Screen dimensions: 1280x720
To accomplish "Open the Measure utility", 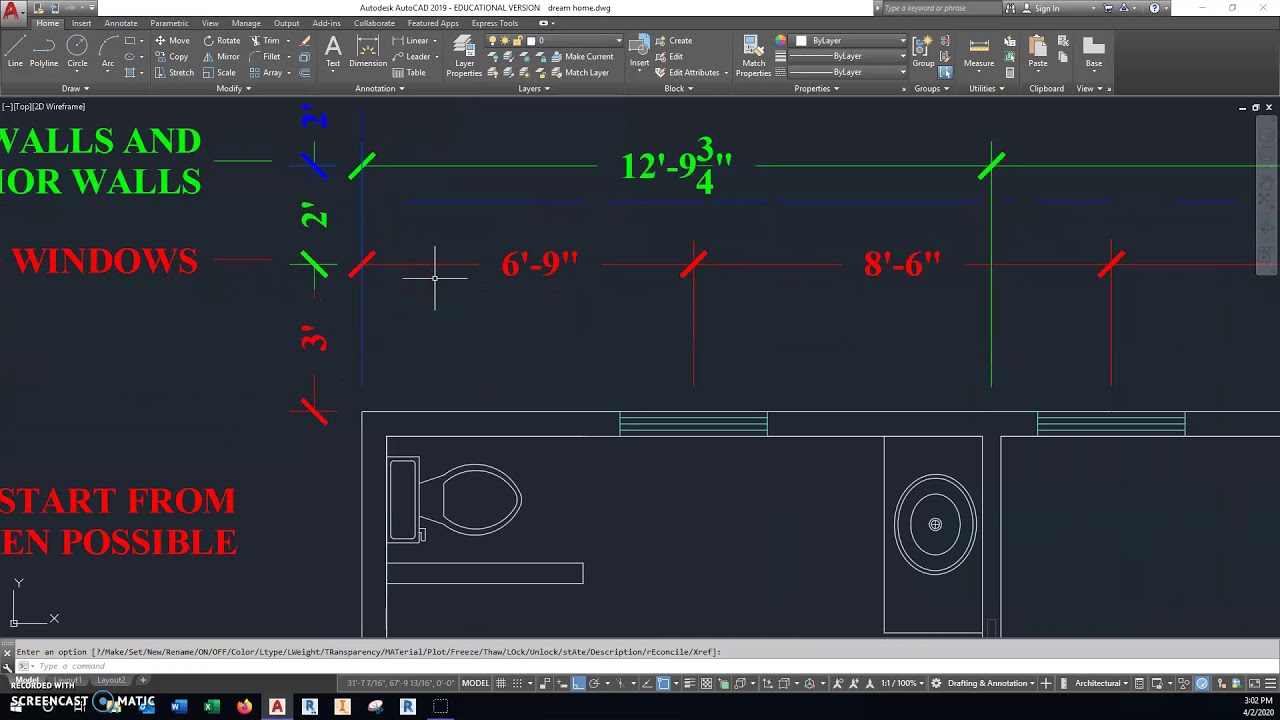I will [x=979, y=51].
